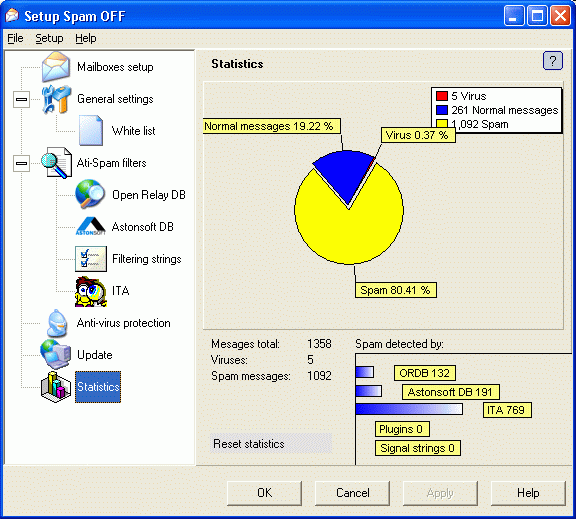Open the Update globe computer icon
The image size is (576, 519).
pyautogui.click(x=56, y=354)
